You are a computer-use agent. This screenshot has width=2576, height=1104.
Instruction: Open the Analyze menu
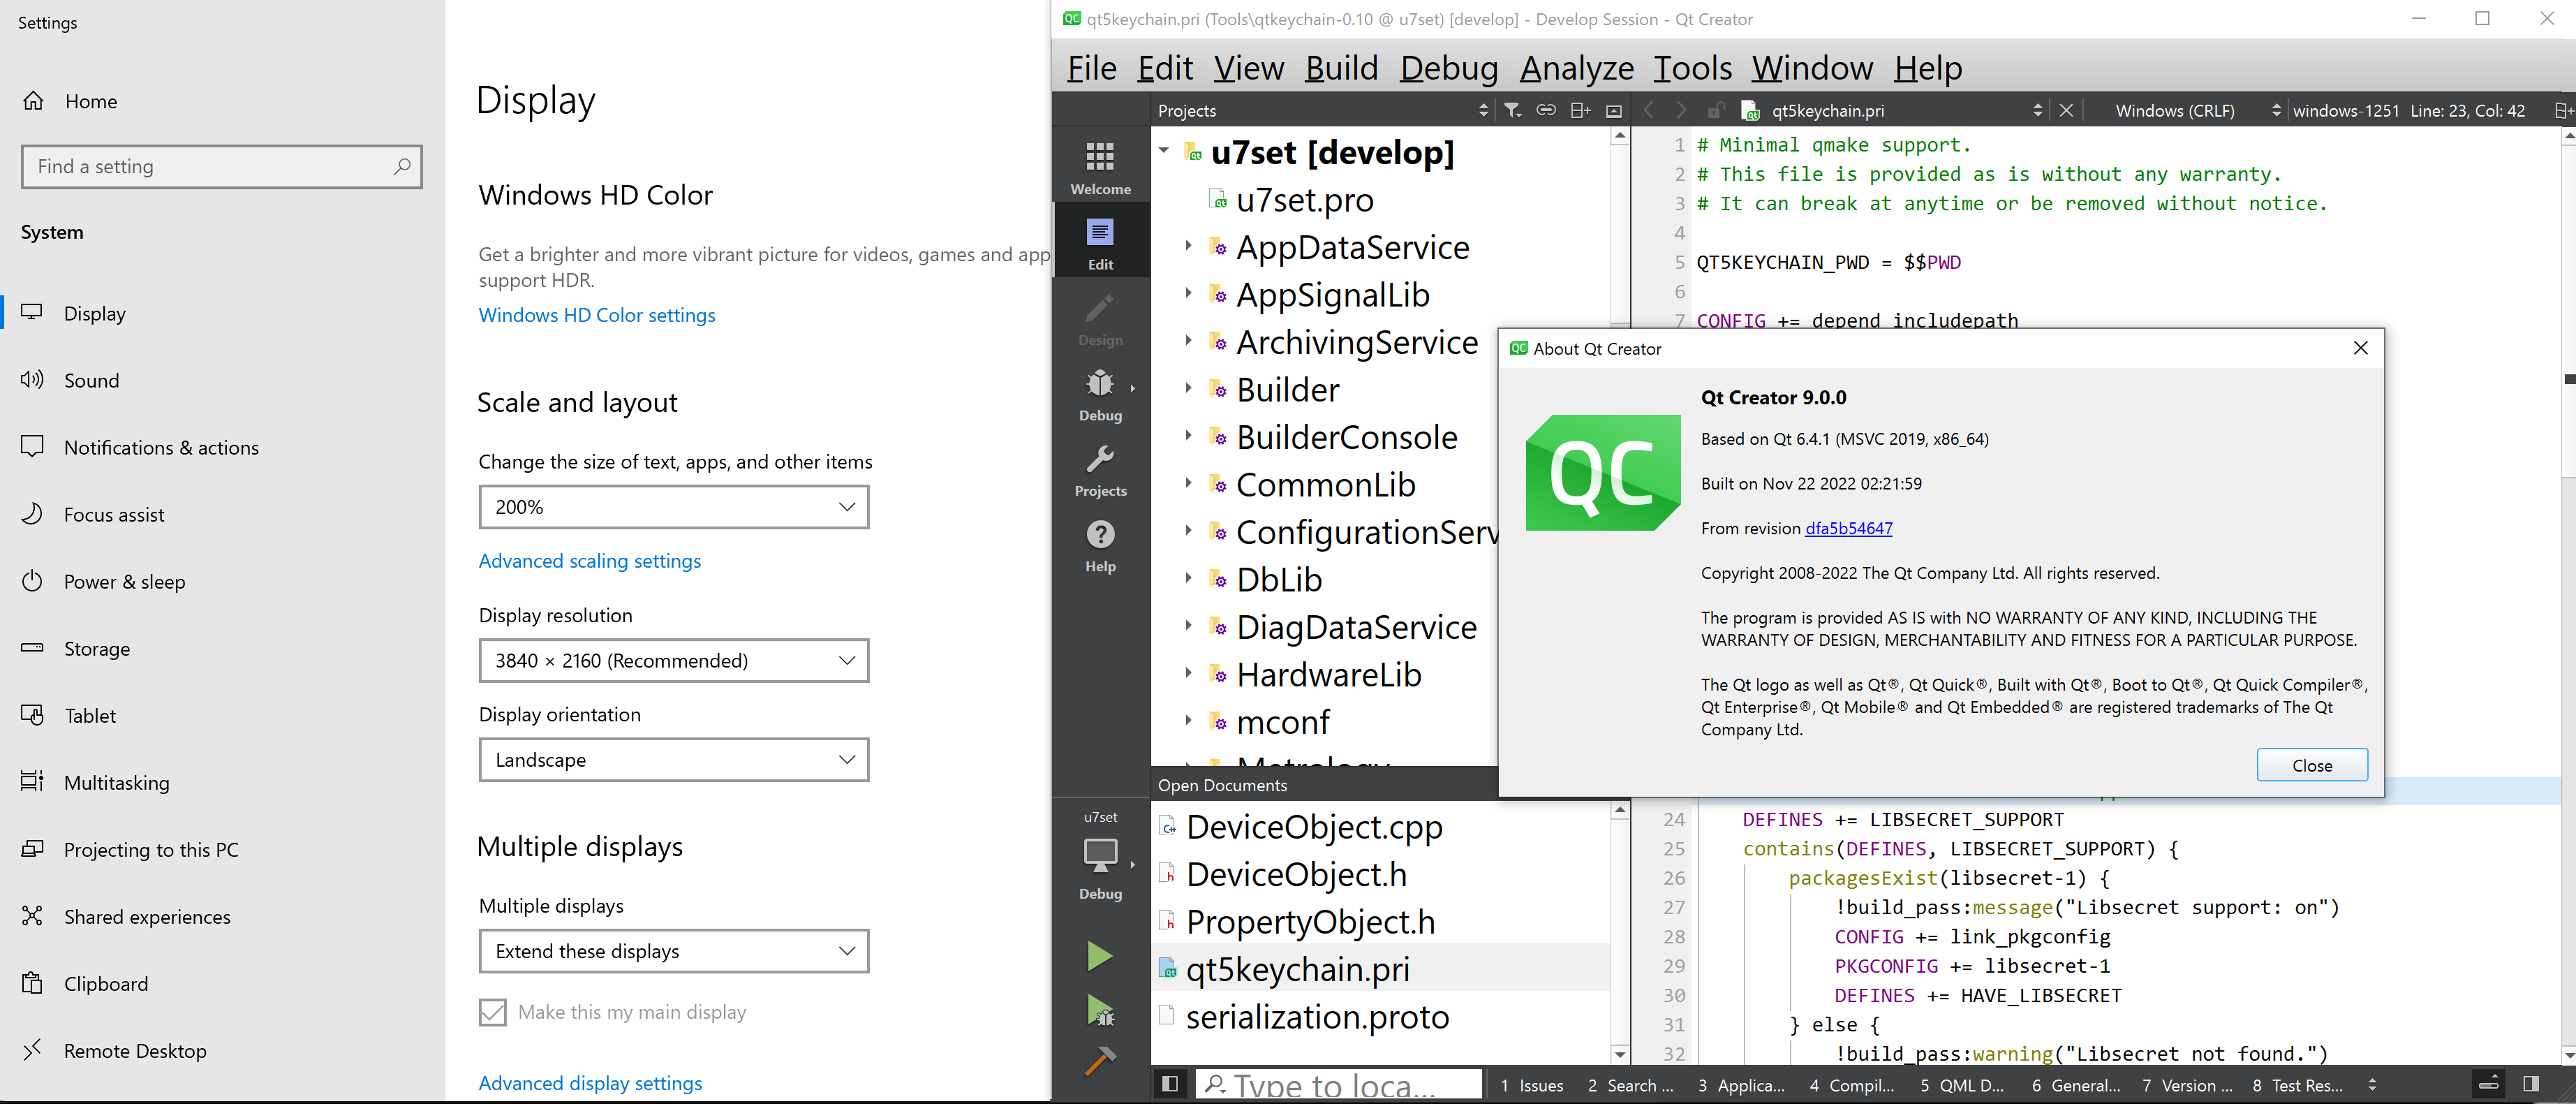click(1576, 68)
